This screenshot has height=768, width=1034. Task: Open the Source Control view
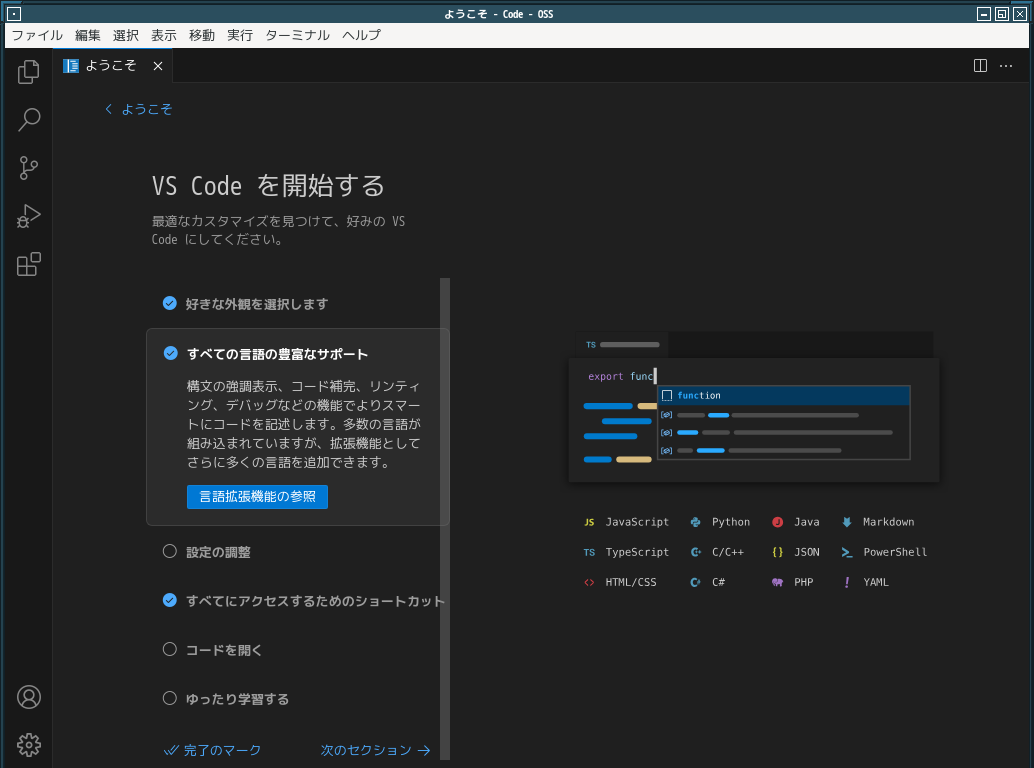click(28, 167)
